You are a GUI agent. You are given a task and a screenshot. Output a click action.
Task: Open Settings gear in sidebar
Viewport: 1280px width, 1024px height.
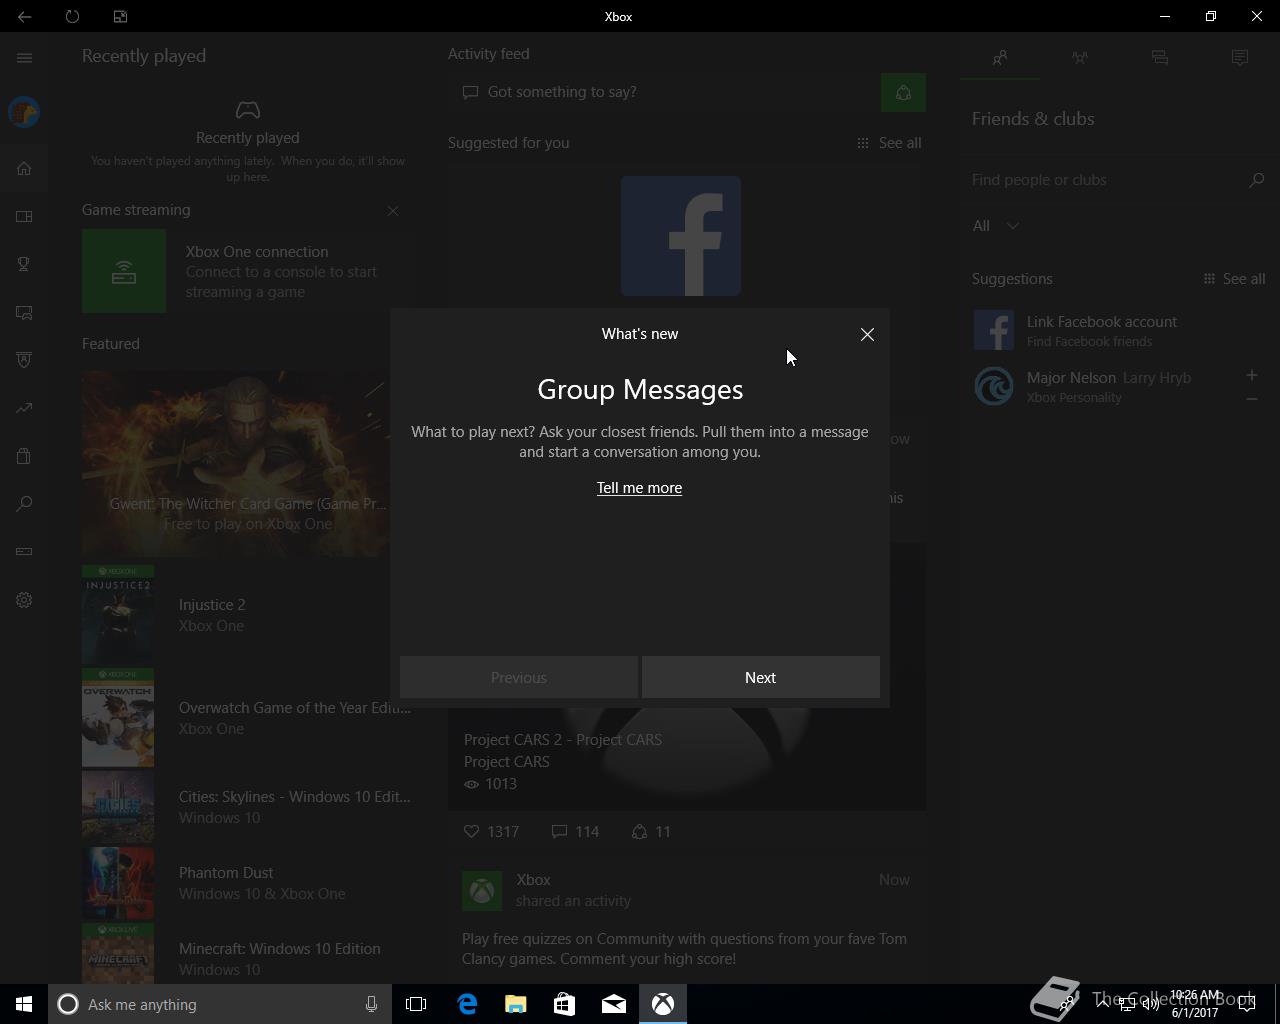[x=24, y=600]
